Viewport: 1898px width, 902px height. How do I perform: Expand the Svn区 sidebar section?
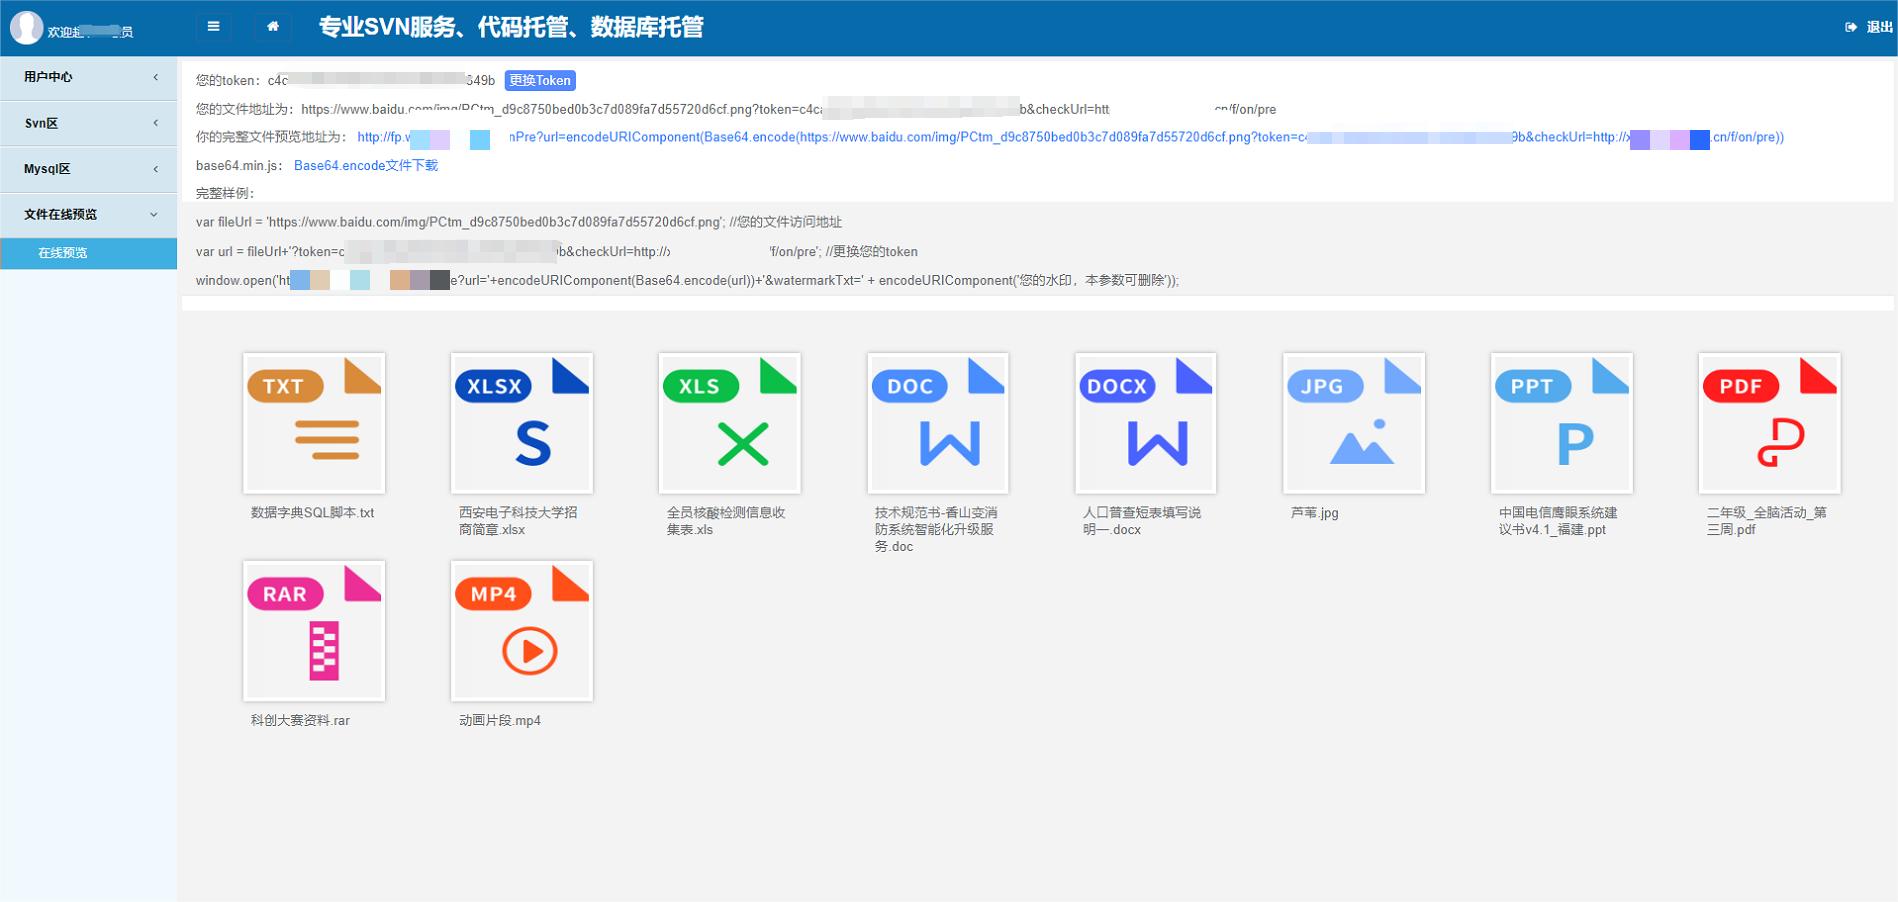point(88,123)
